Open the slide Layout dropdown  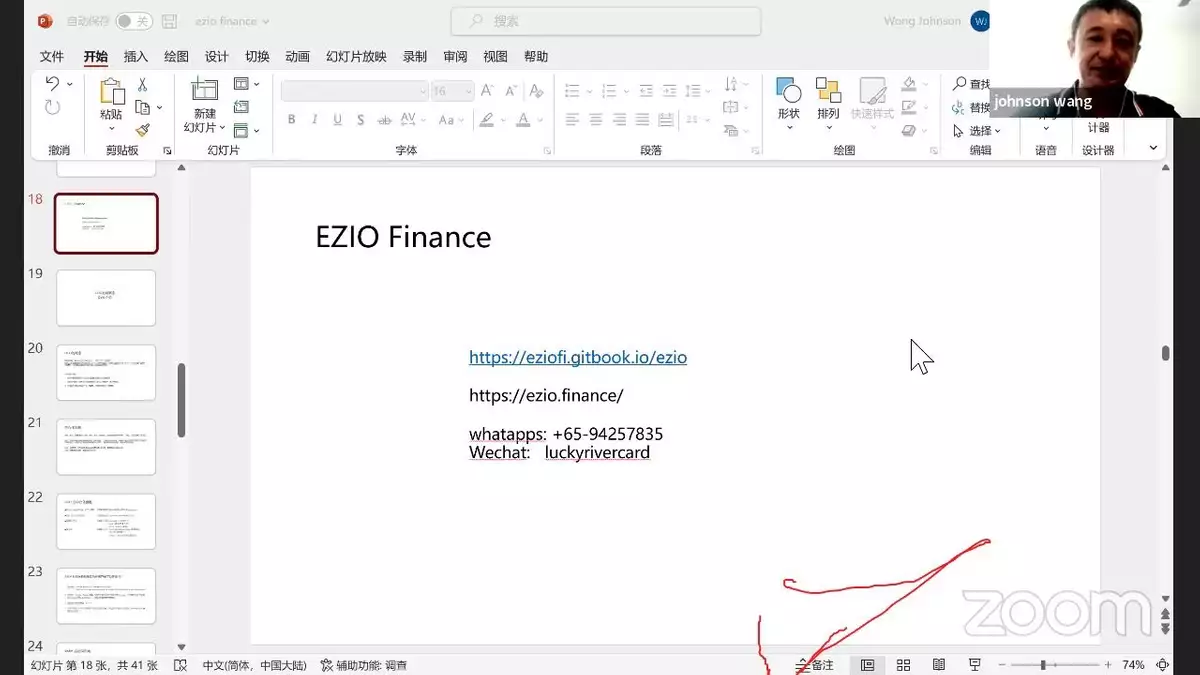tap(246, 84)
